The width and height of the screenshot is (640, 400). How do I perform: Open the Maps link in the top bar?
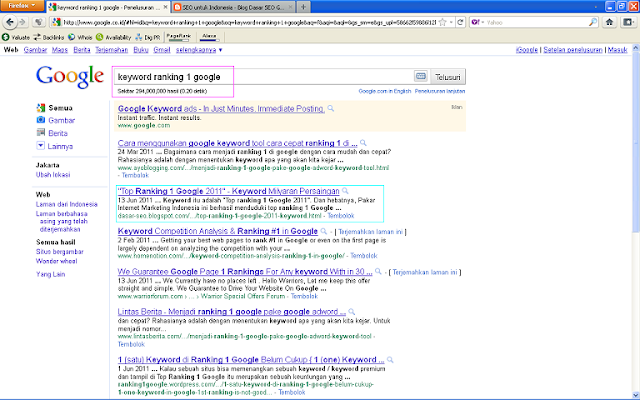(x=60, y=50)
